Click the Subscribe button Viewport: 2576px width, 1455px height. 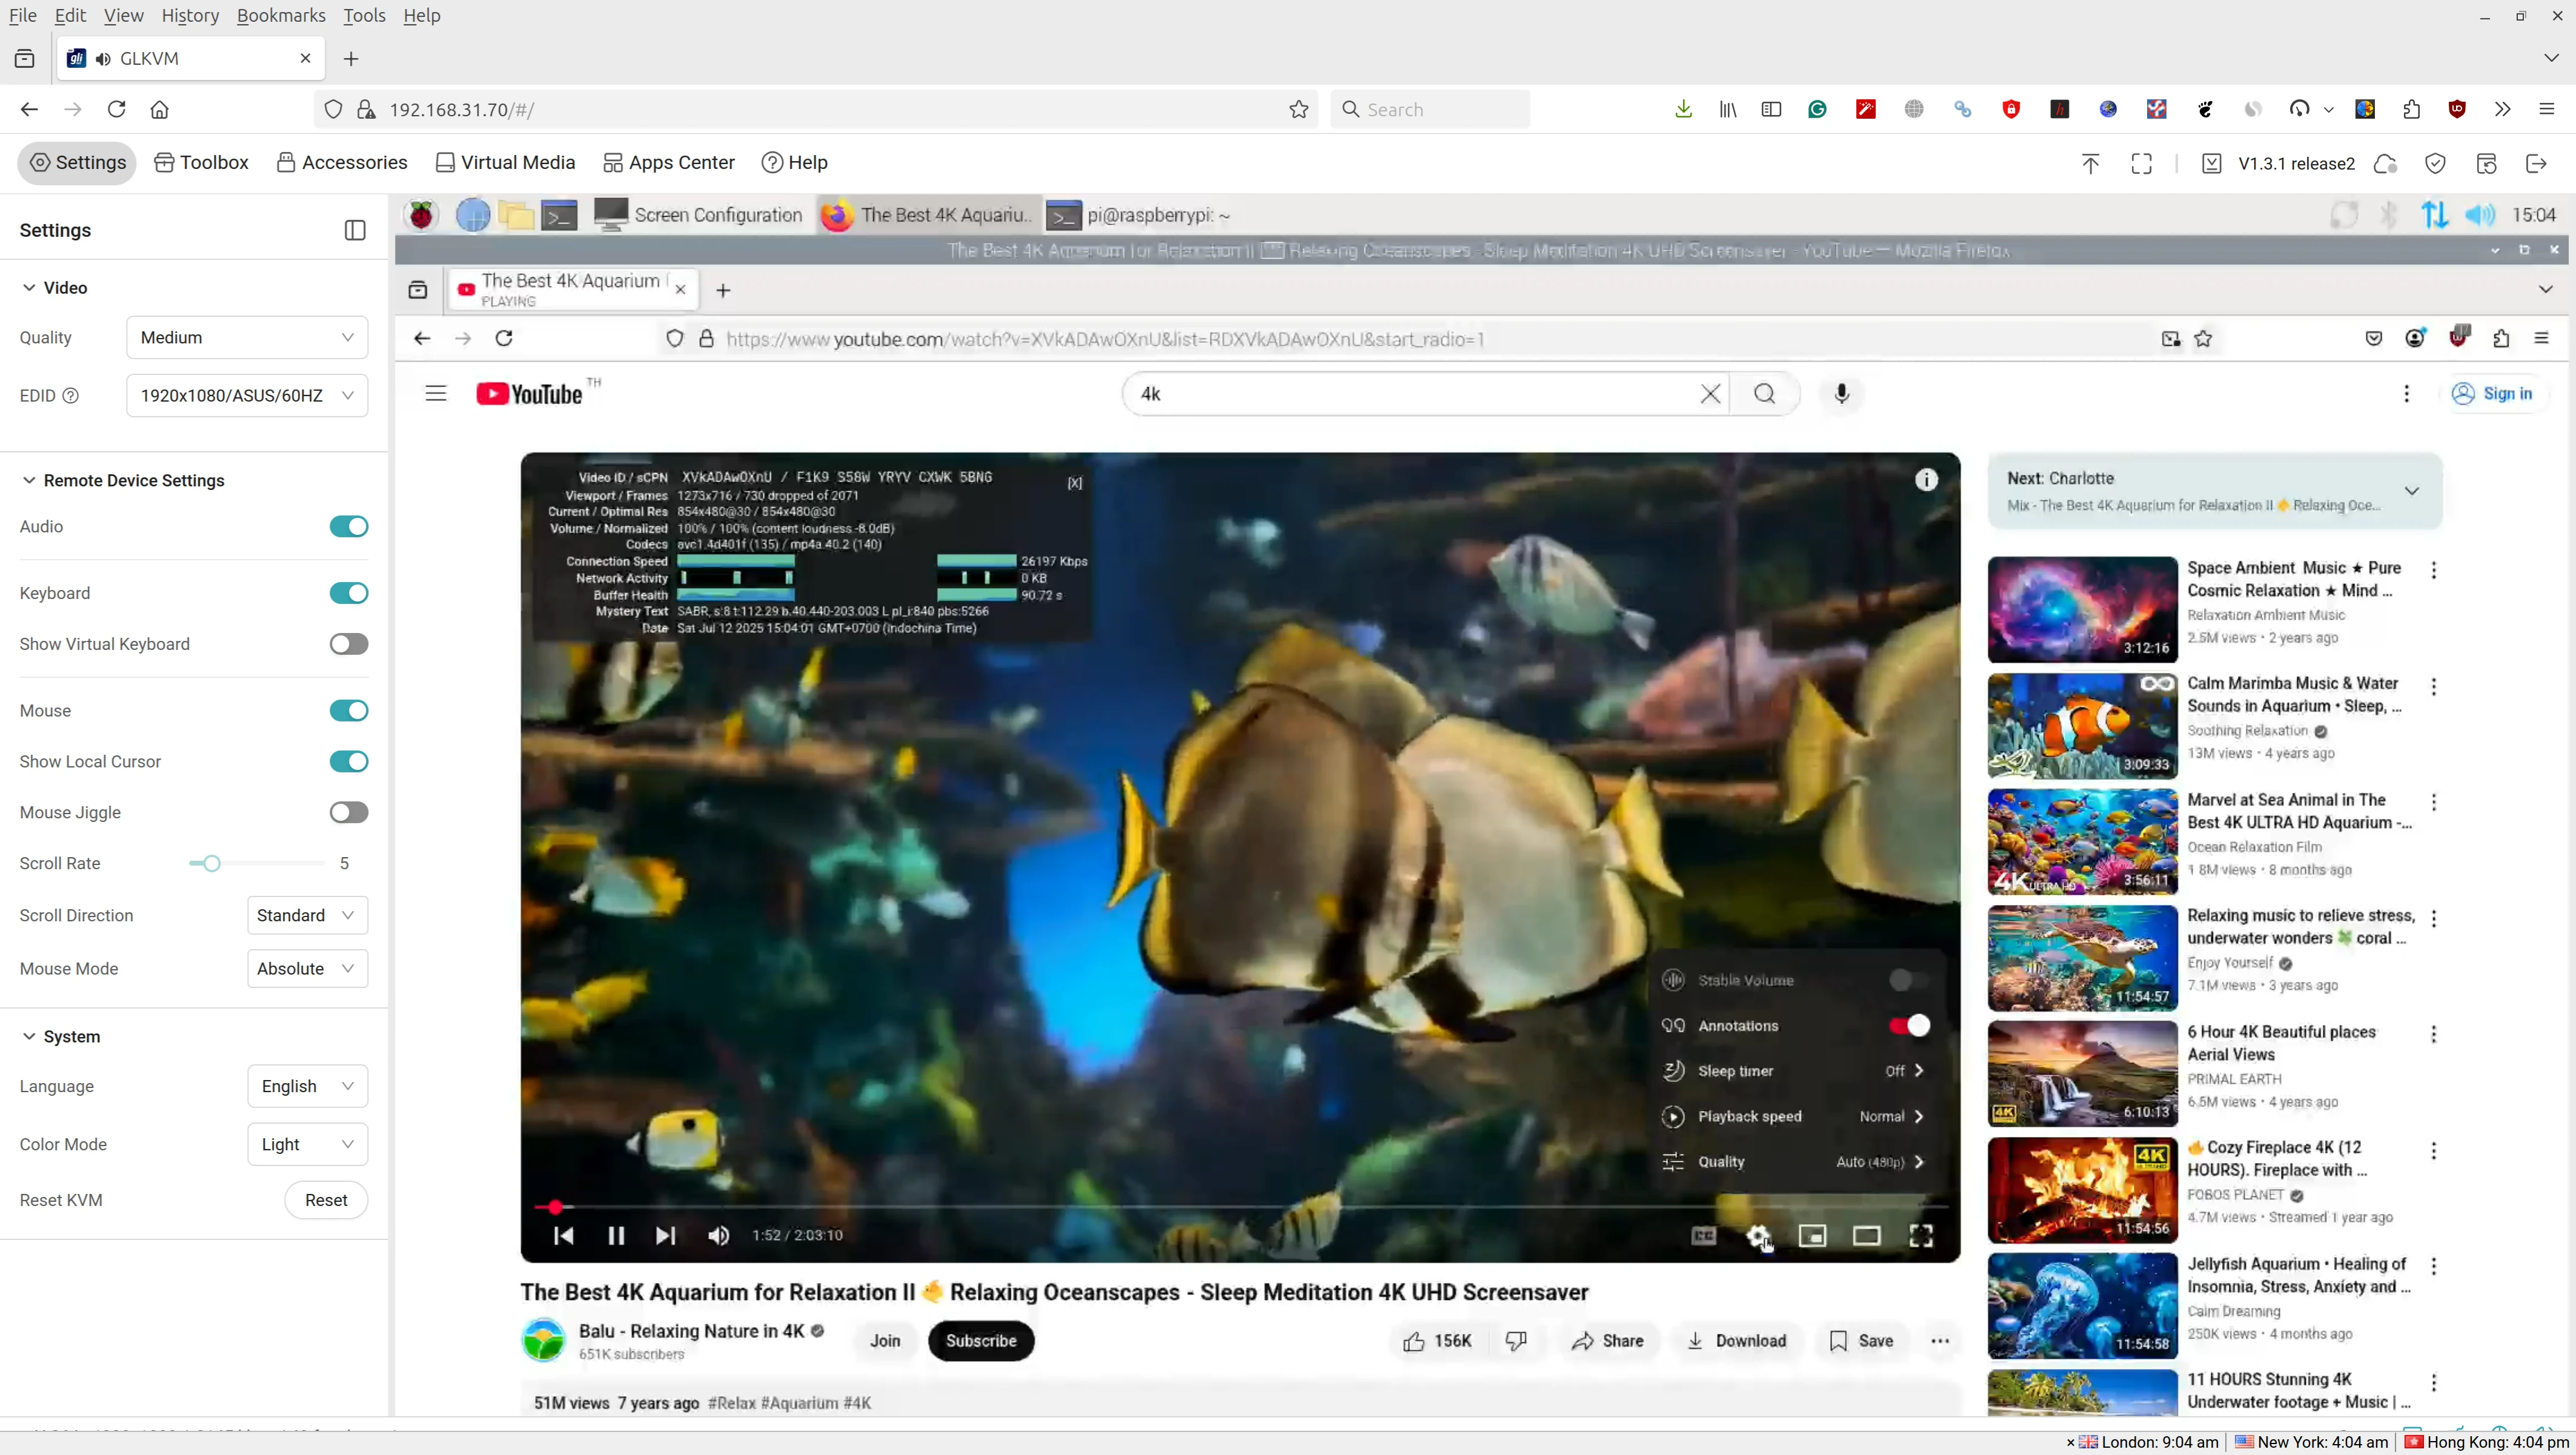coord(980,1341)
